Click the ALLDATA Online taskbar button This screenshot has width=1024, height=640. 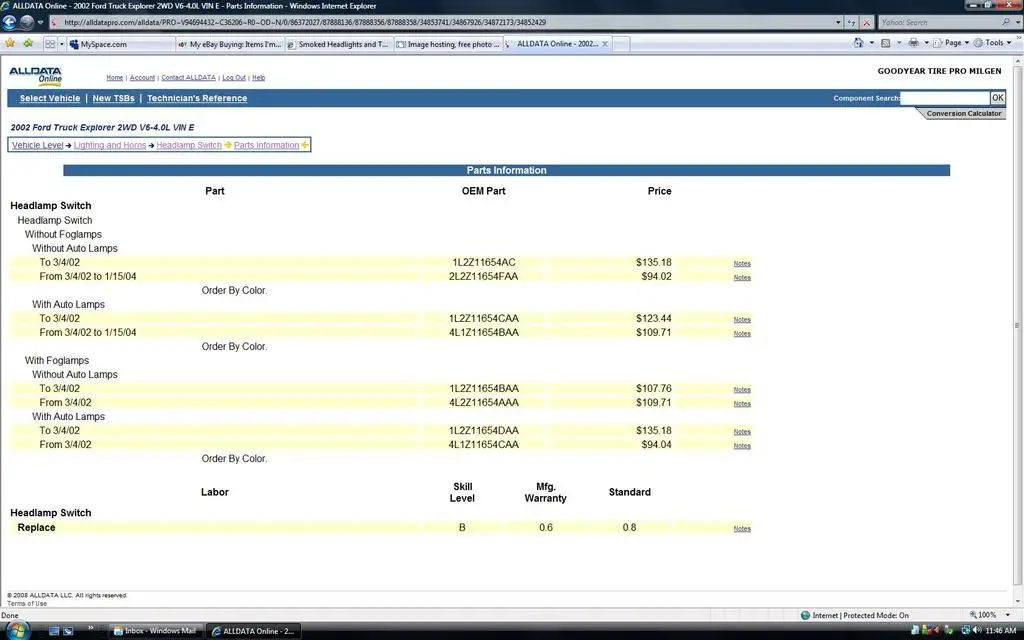click(x=253, y=631)
